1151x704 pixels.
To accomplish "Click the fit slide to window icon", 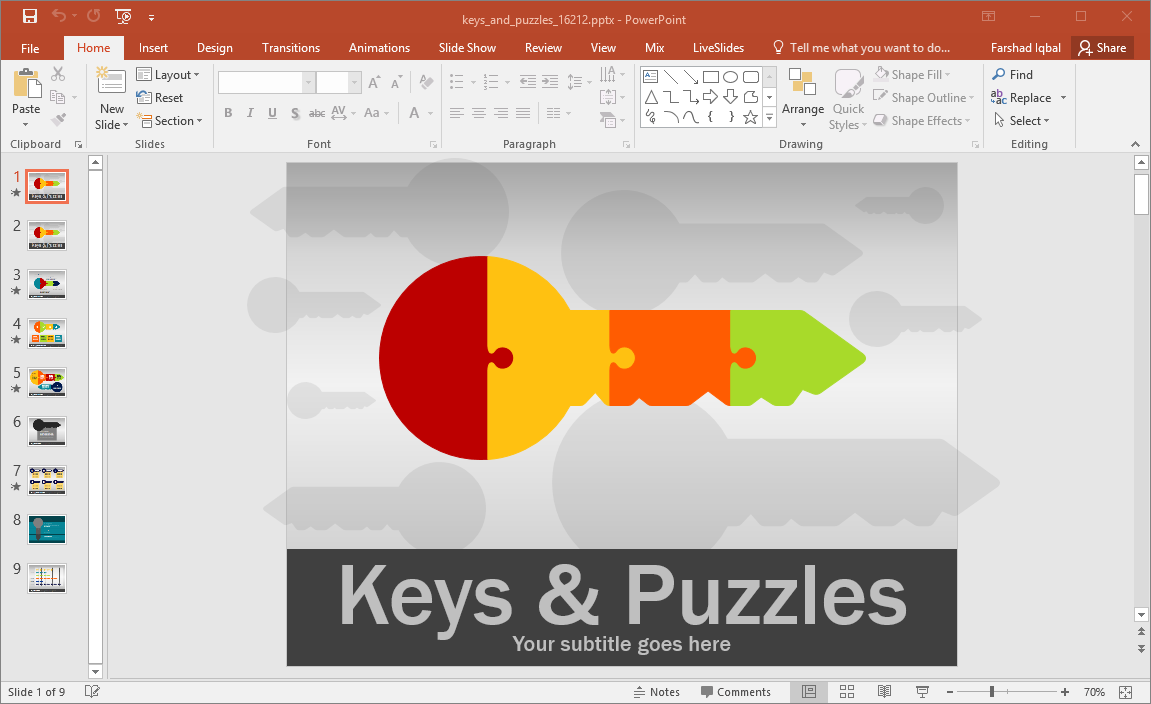I will pyautogui.click(x=1125, y=692).
